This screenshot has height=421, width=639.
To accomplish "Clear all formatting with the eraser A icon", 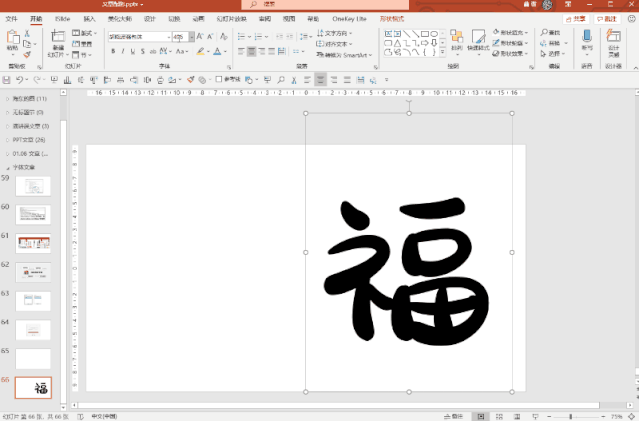I will pyautogui.click(x=224, y=37).
